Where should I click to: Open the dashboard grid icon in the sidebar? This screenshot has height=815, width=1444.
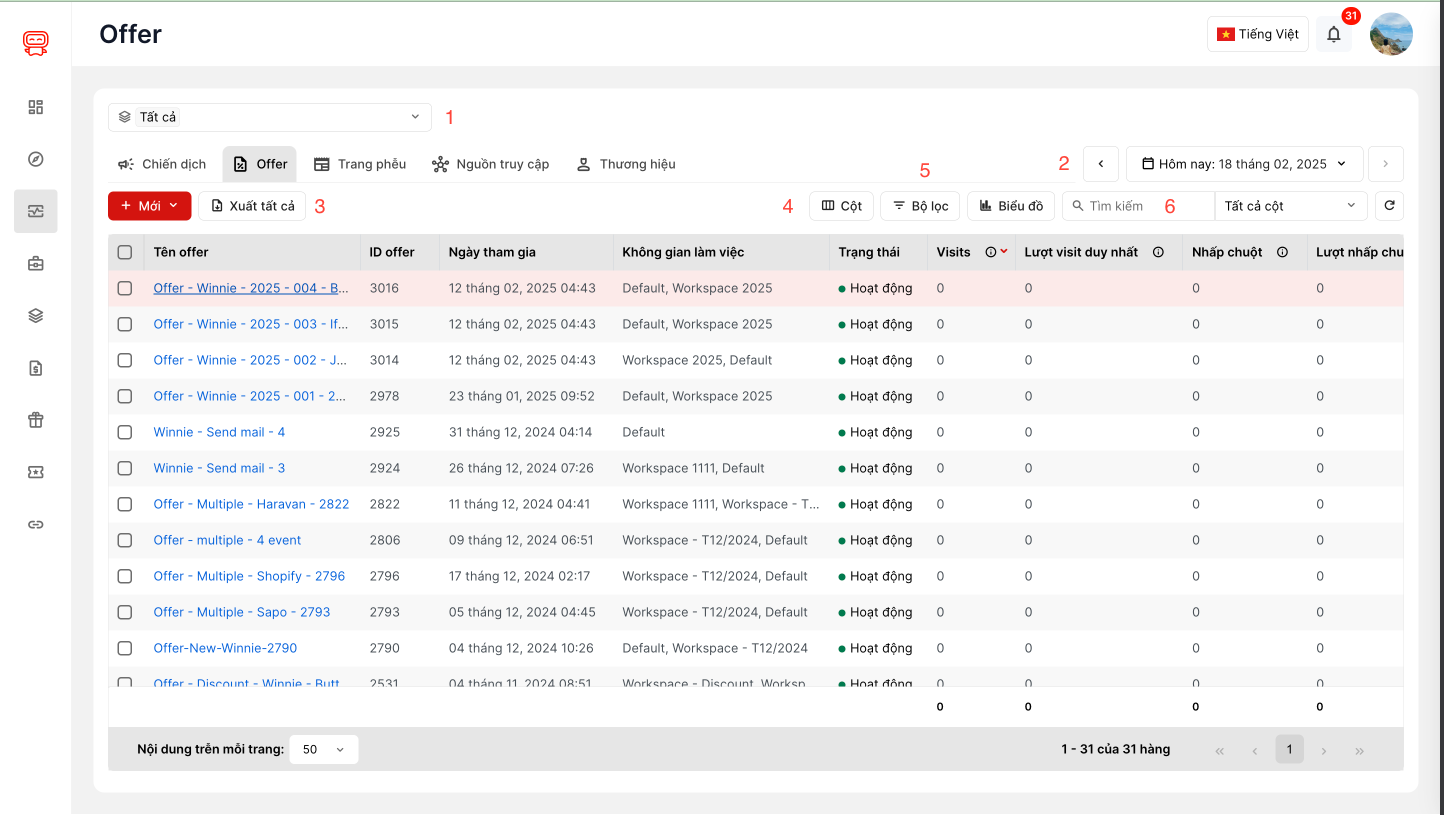tap(36, 107)
